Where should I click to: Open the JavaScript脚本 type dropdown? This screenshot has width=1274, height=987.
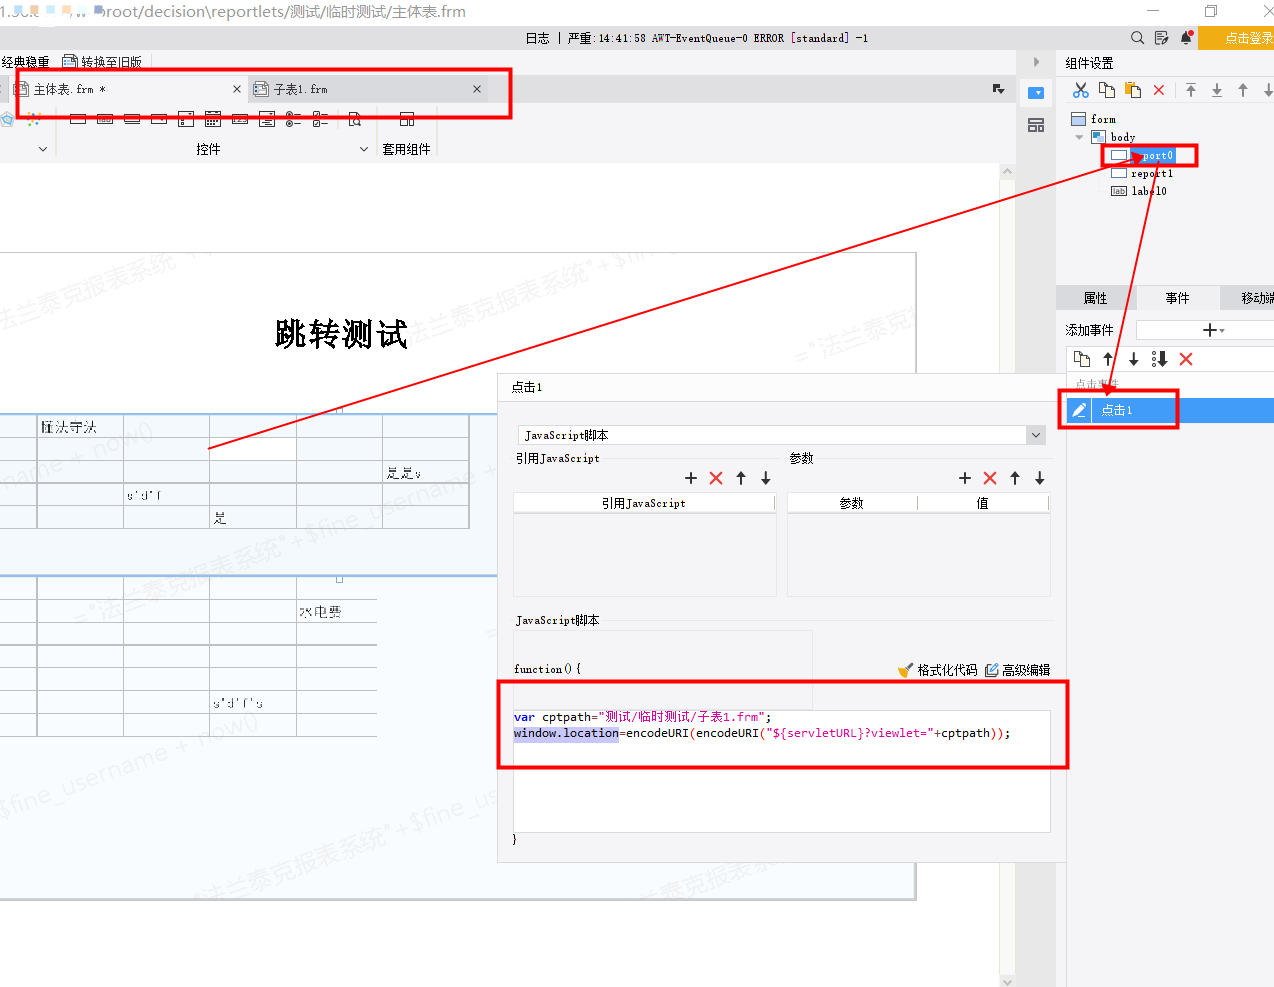point(1036,435)
